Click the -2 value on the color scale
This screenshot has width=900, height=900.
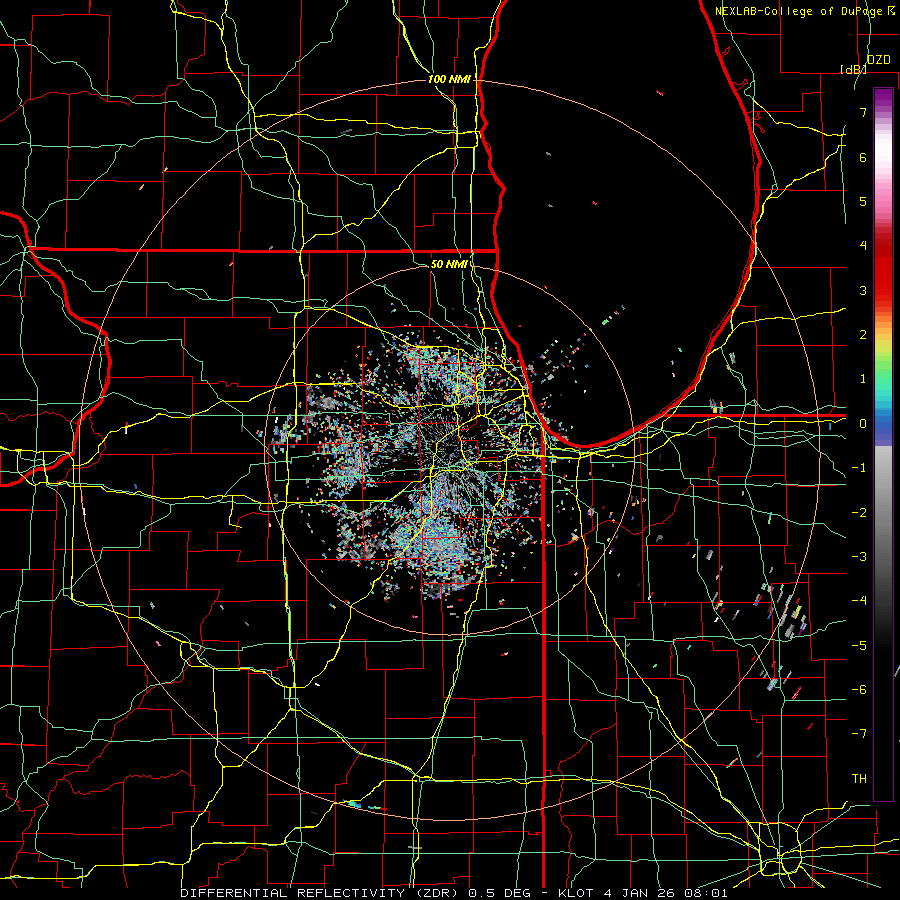pyautogui.click(x=859, y=512)
